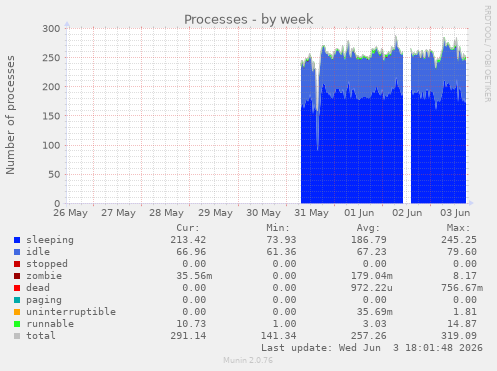The width and height of the screenshot is (497, 371).
Task: Click total maximum value 319.09
Action: click(459, 336)
